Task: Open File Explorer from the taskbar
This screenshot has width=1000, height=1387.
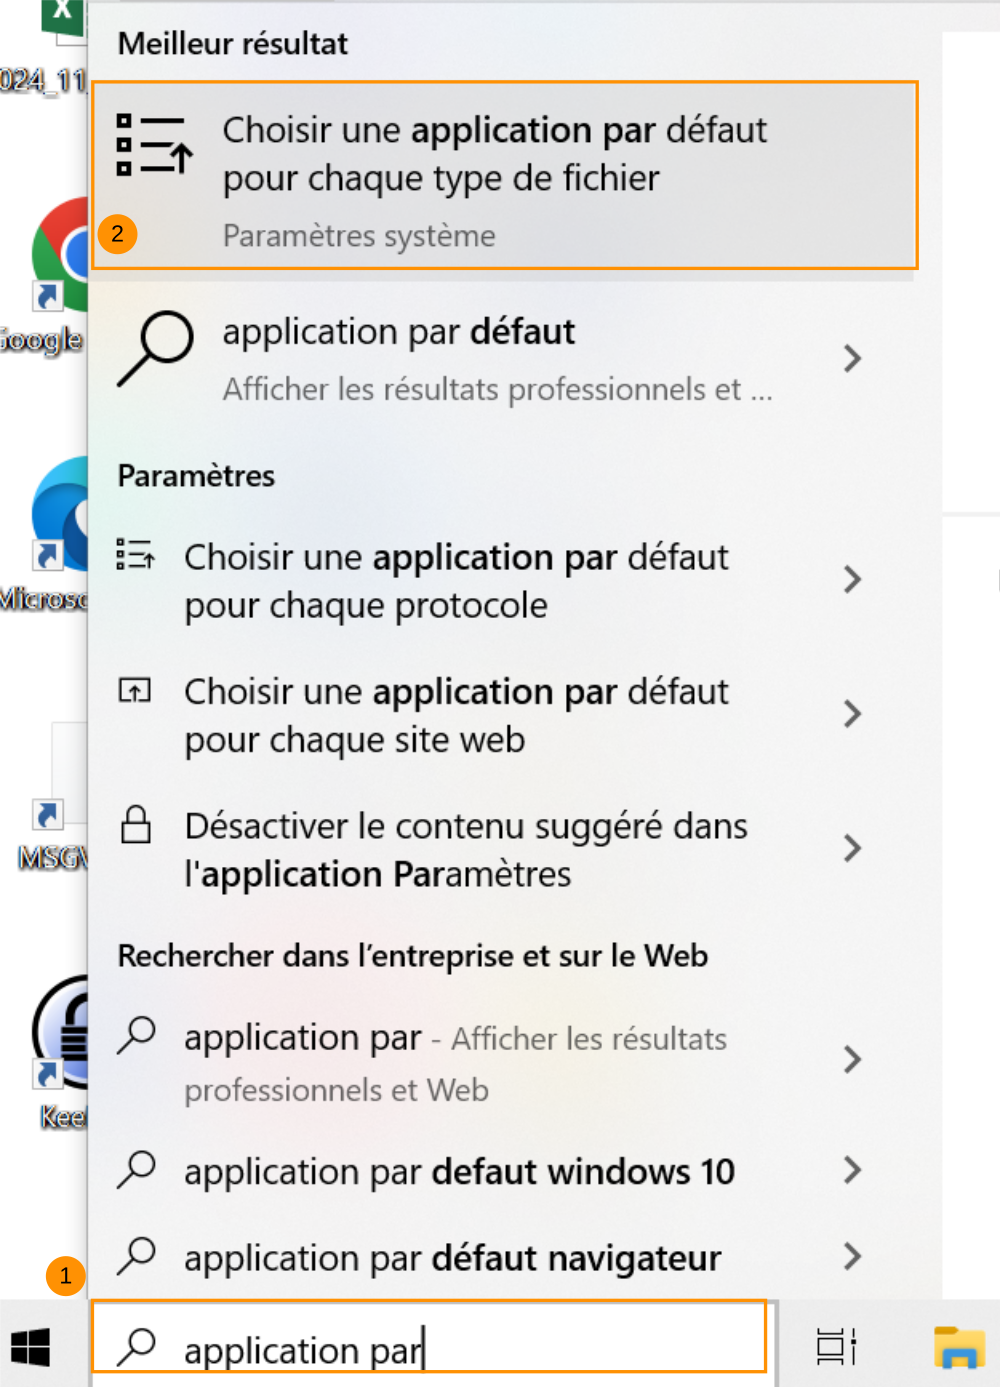Action: pos(958,1347)
